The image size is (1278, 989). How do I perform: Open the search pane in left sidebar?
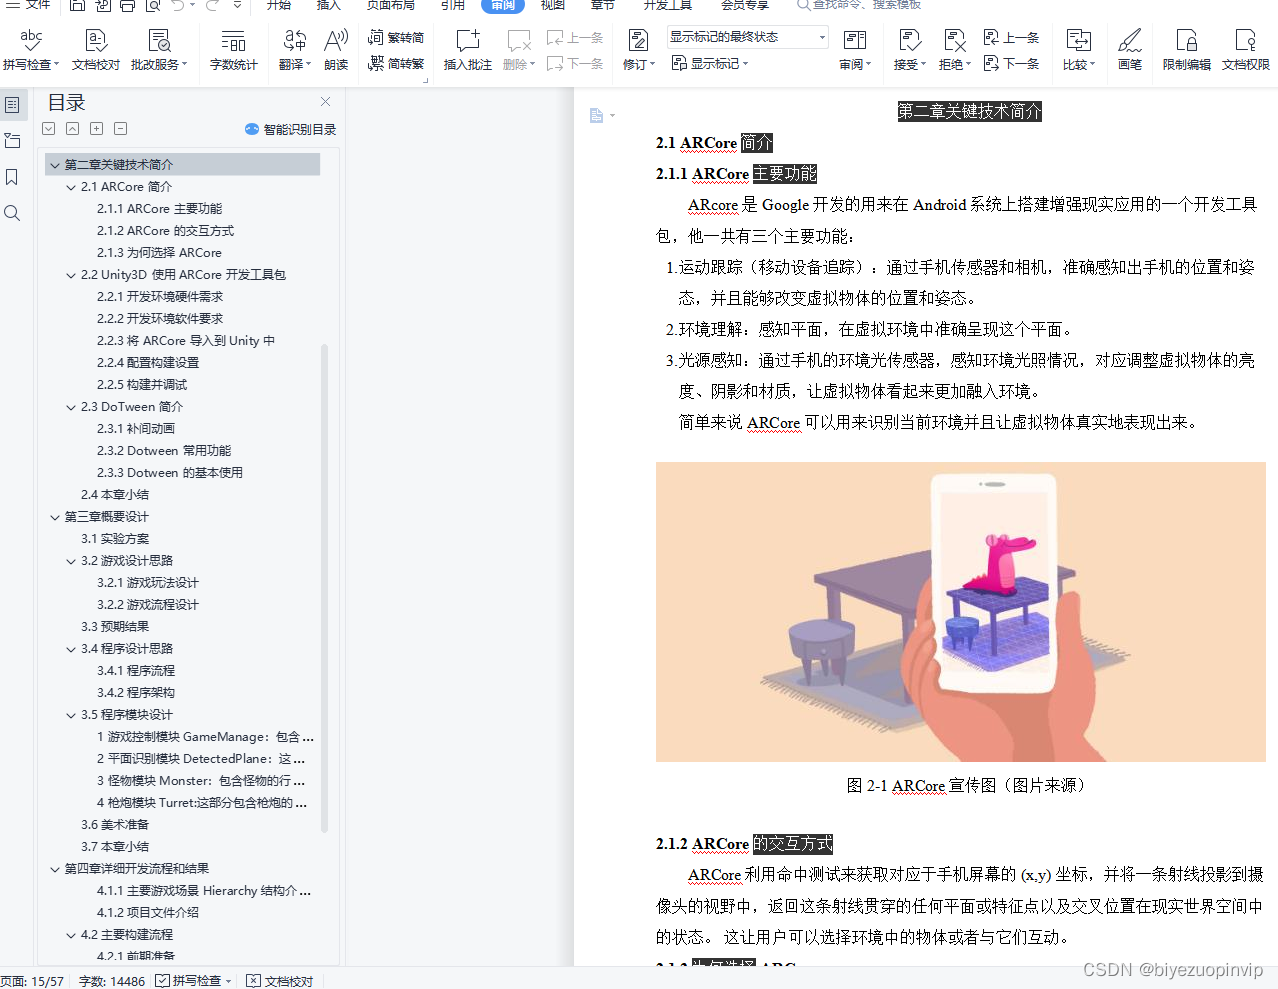pos(12,213)
